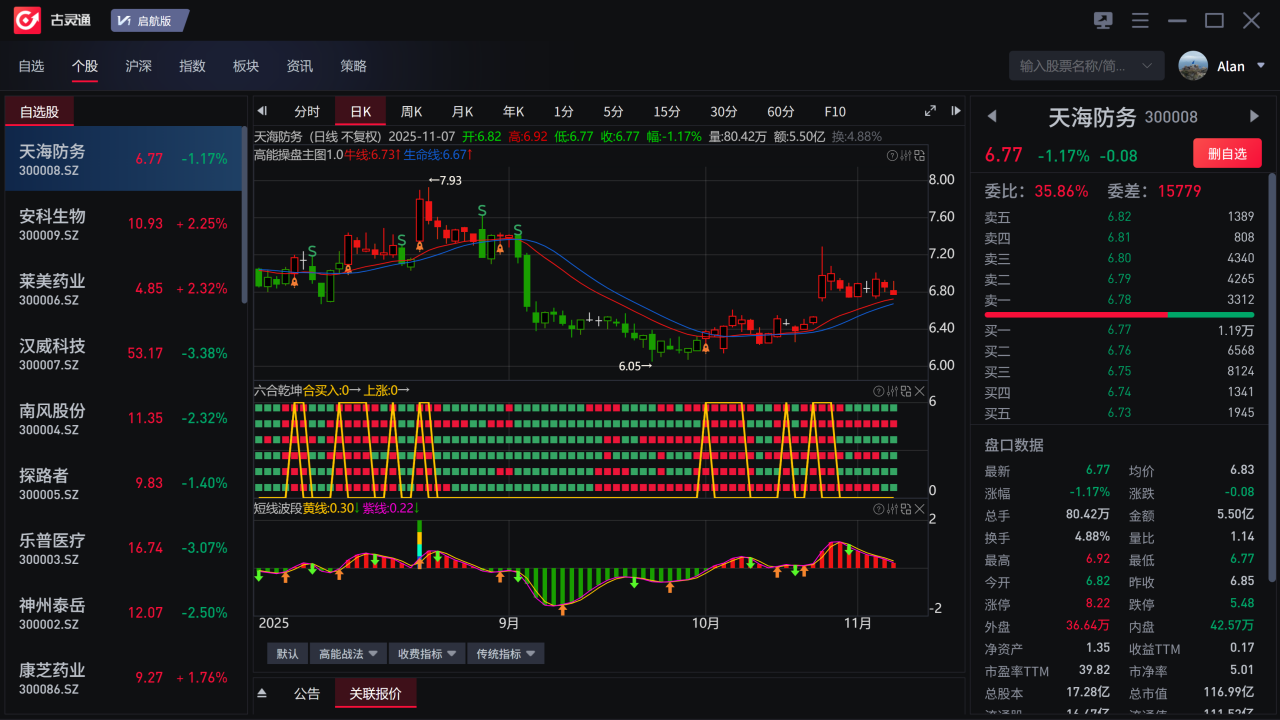Image resolution: width=1280 pixels, height=720 pixels.
Task: Click the 古灵通 app logo
Action: click(x=26, y=19)
